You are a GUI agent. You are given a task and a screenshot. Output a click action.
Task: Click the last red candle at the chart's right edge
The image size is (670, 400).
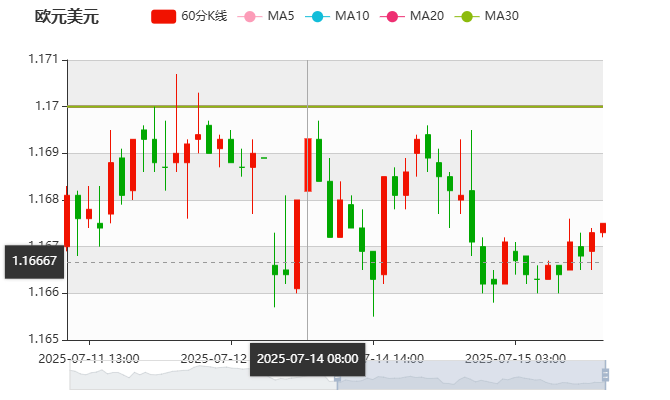pyautogui.click(x=603, y=228)
